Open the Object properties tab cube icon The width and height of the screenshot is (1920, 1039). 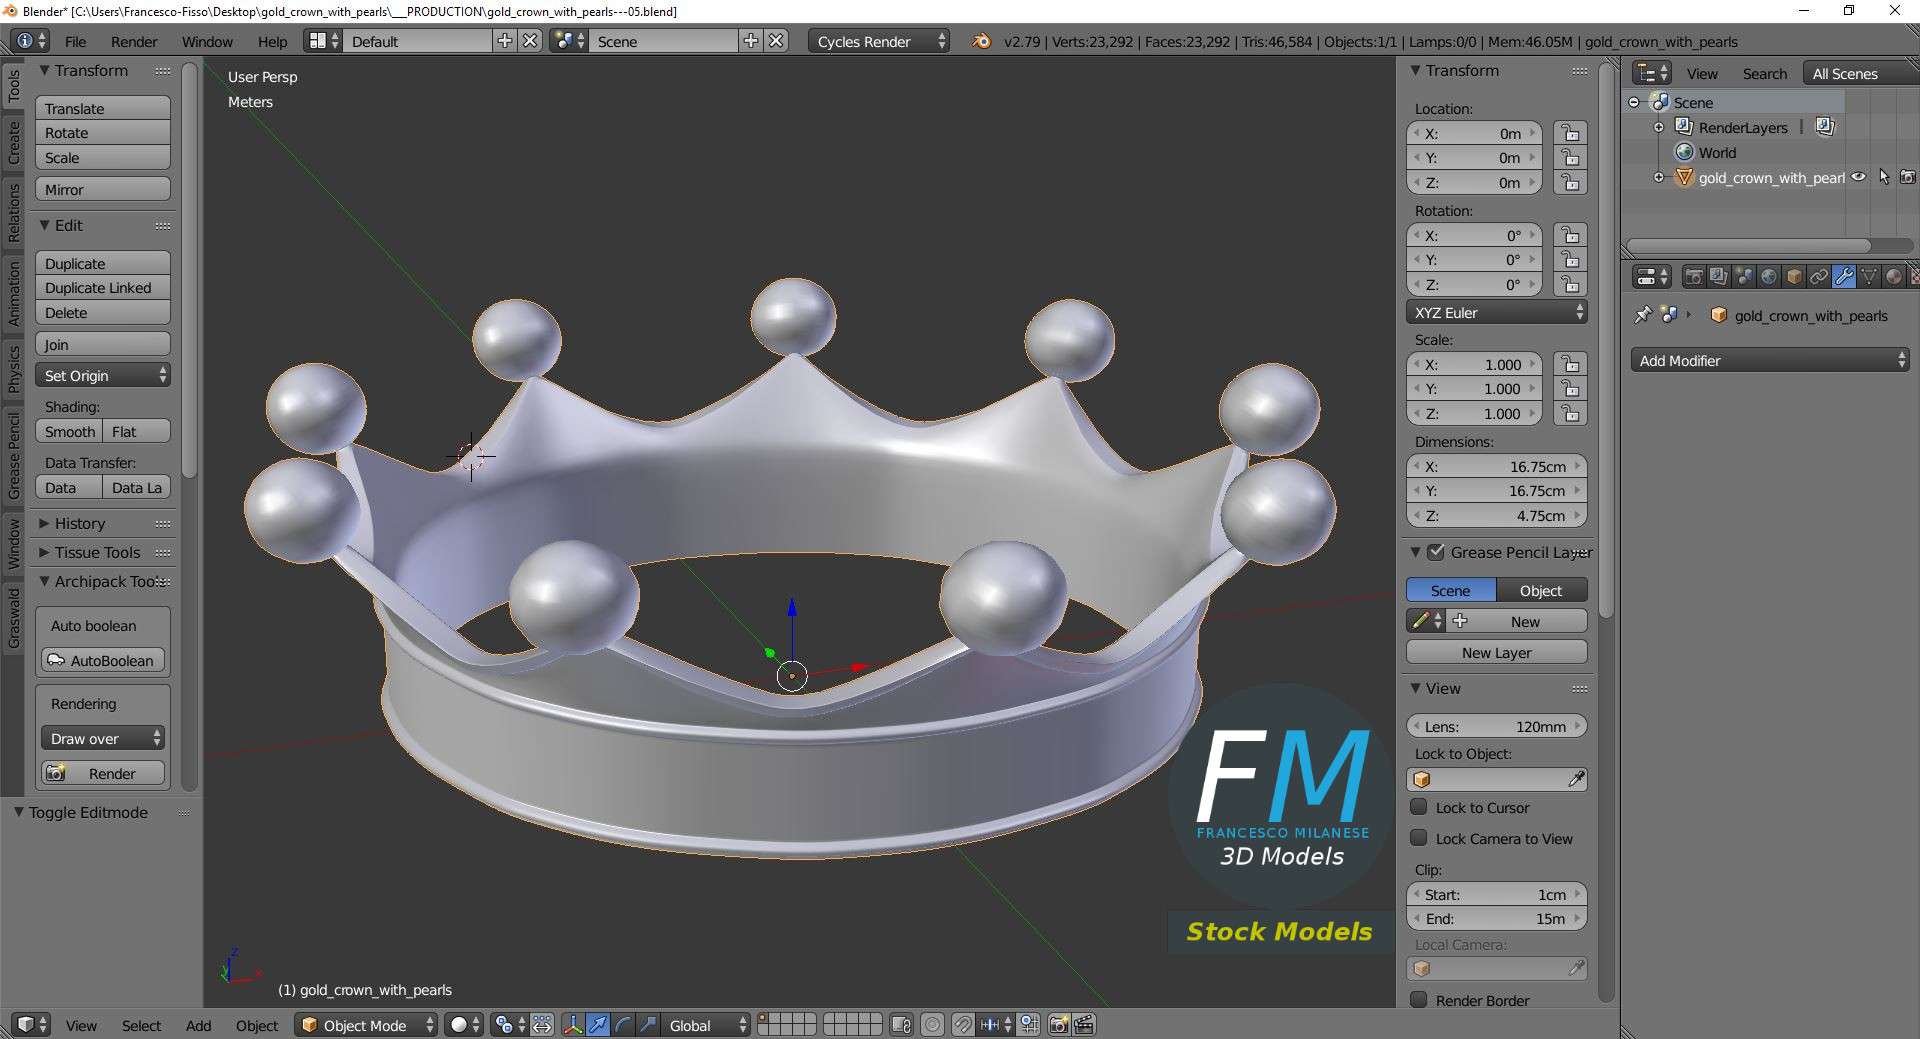(1794, 277)
